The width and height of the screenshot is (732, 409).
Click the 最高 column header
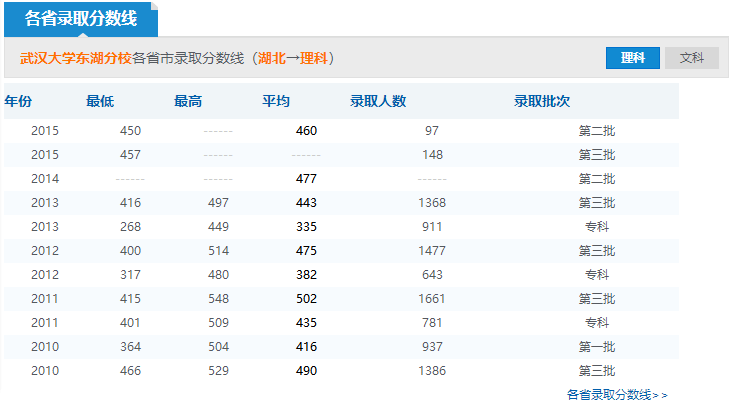point(188,101)
